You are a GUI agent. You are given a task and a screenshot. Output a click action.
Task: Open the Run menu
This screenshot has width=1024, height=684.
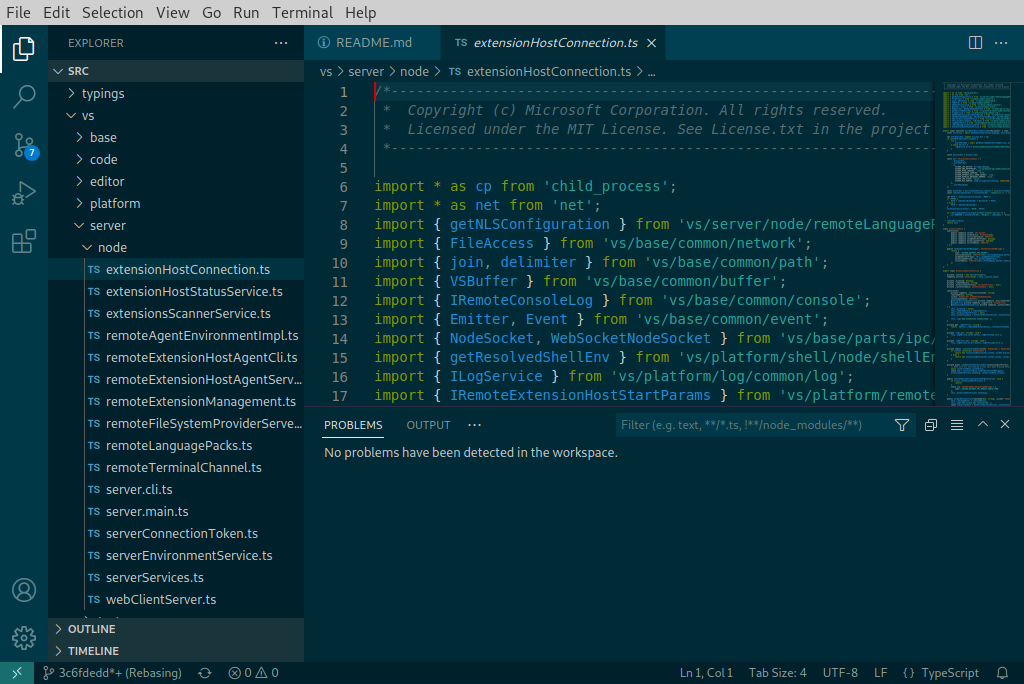click(x=246, y=12)
